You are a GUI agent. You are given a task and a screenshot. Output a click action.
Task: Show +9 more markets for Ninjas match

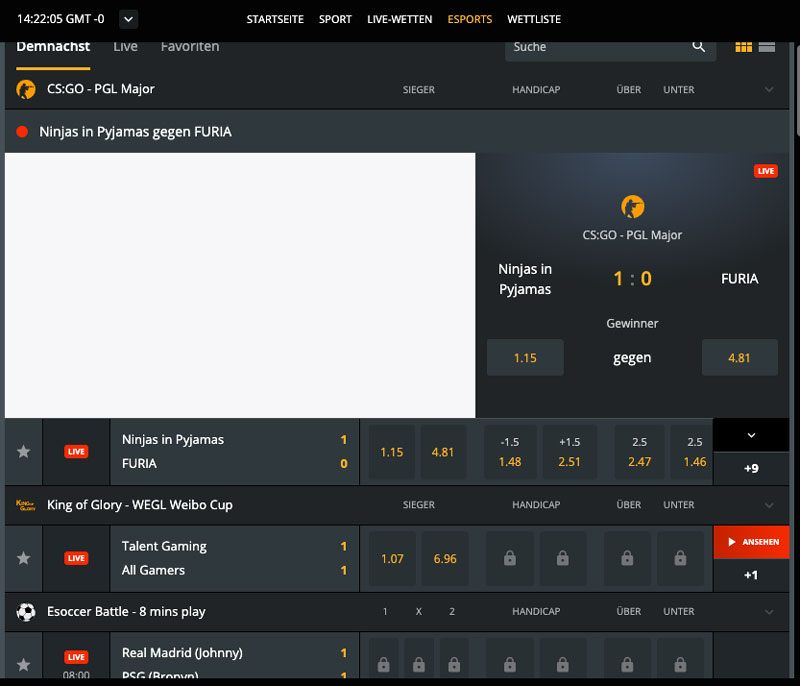click(751, 468)
